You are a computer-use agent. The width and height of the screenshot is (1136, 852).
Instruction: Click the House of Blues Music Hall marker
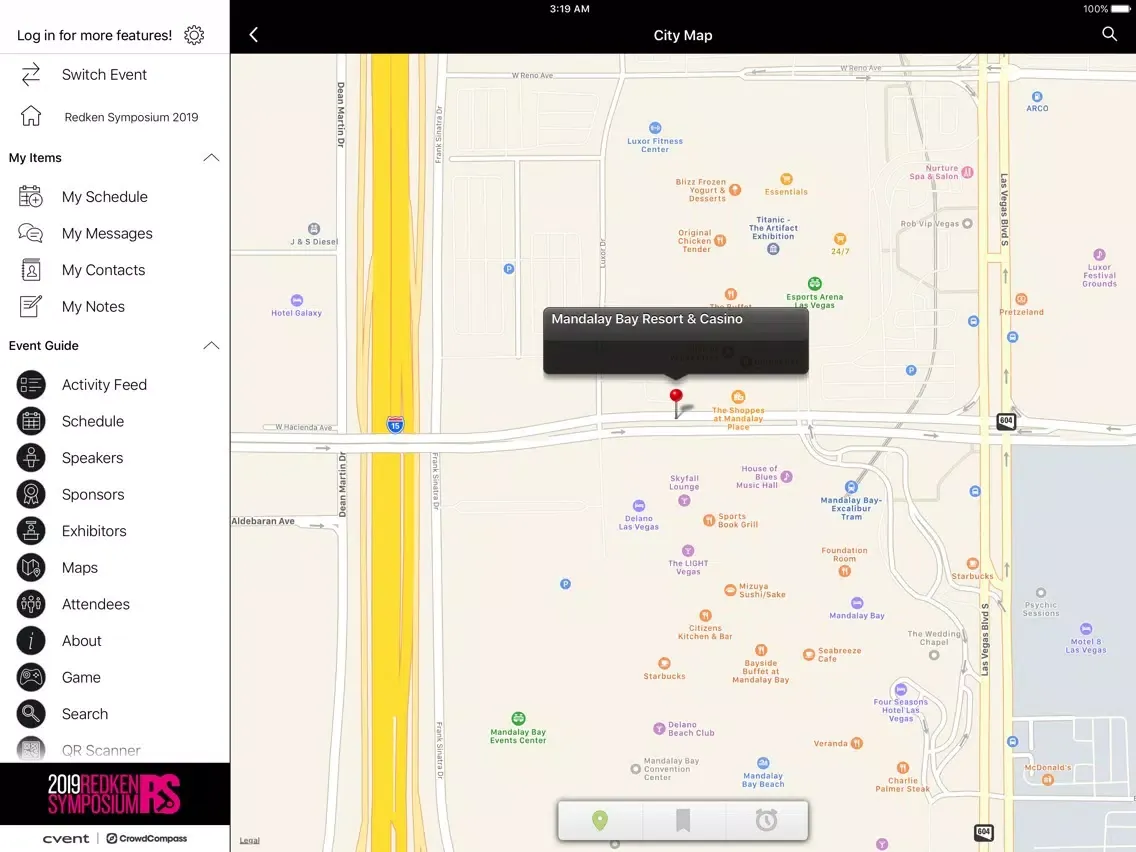pyautogui.click(x=787, y=477)
